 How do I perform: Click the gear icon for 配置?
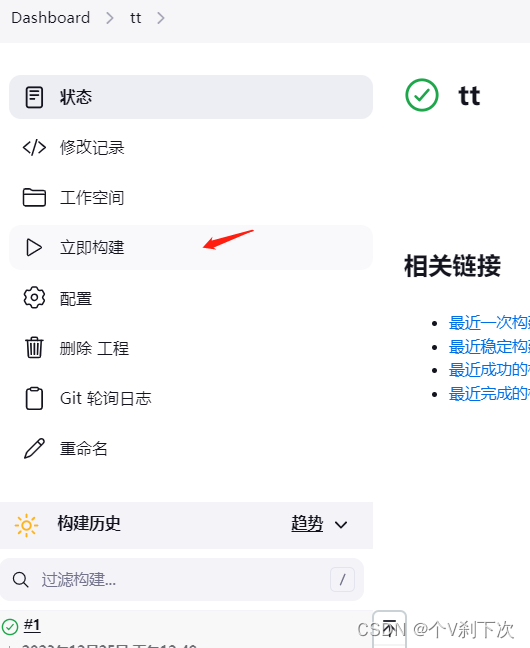[34, 298]
